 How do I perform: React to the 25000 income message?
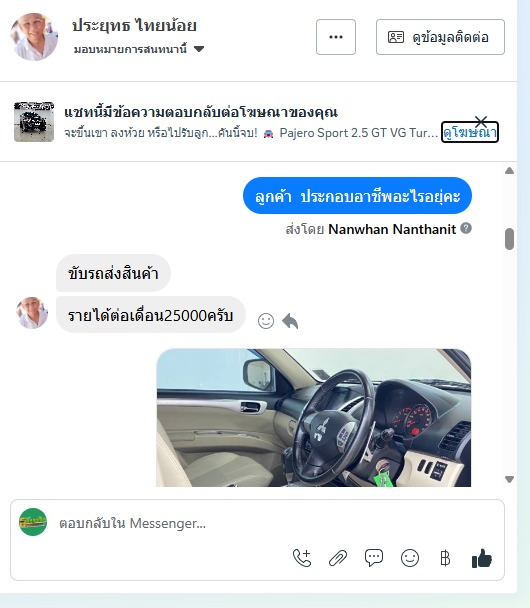click(266, 321)
